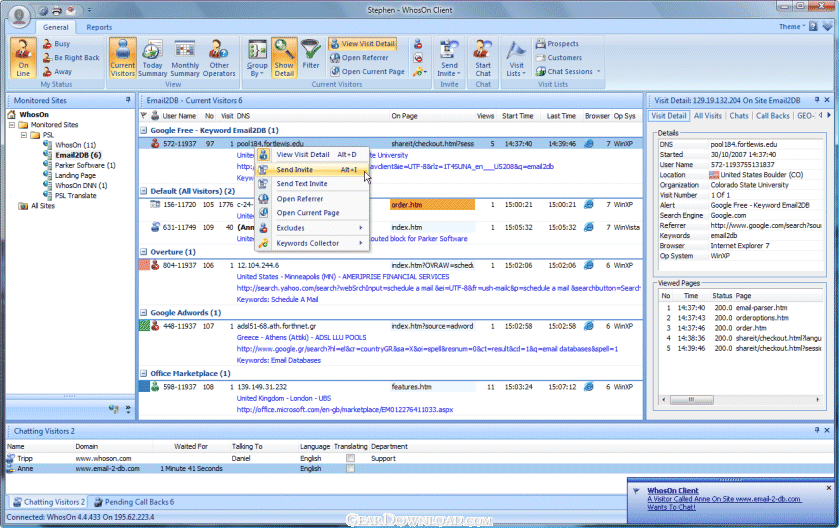The width and height of the screenshot is (839, 528).
Task: Collapse Monitored Sites tree node
Action: (x=12, y=125)
